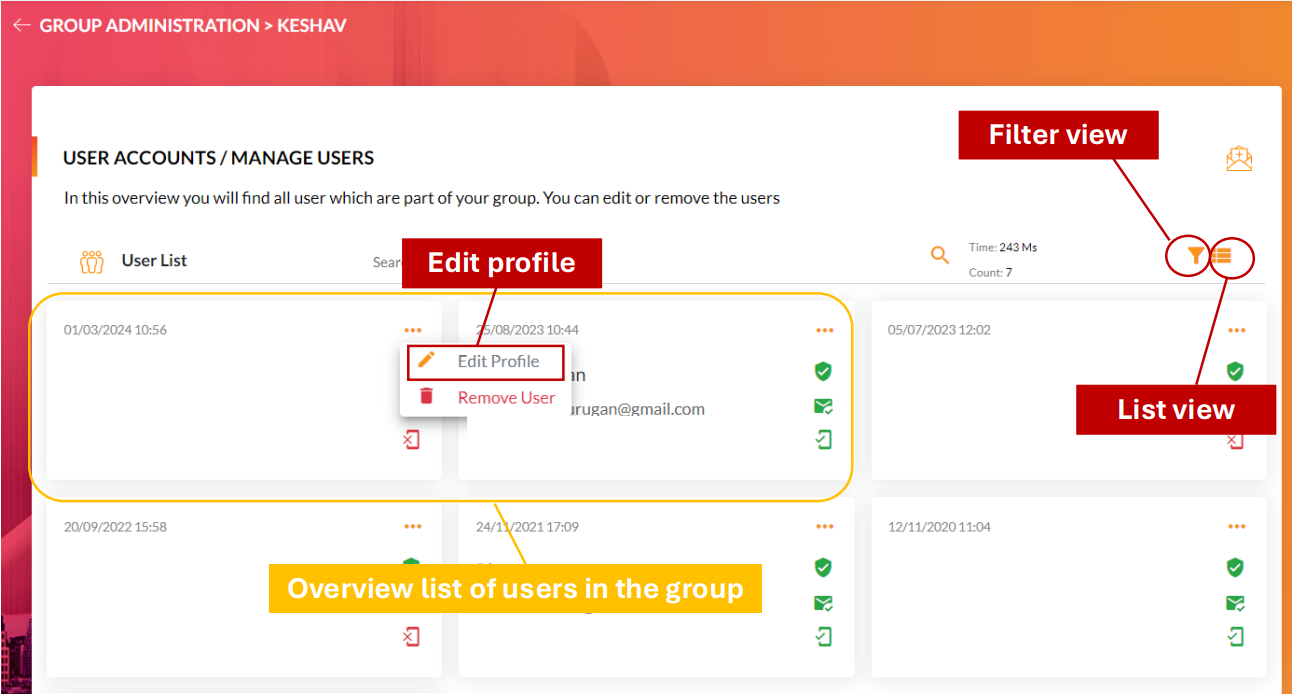
Task: Click the back arrow beside Group Administration
Action: click(21, 24)
